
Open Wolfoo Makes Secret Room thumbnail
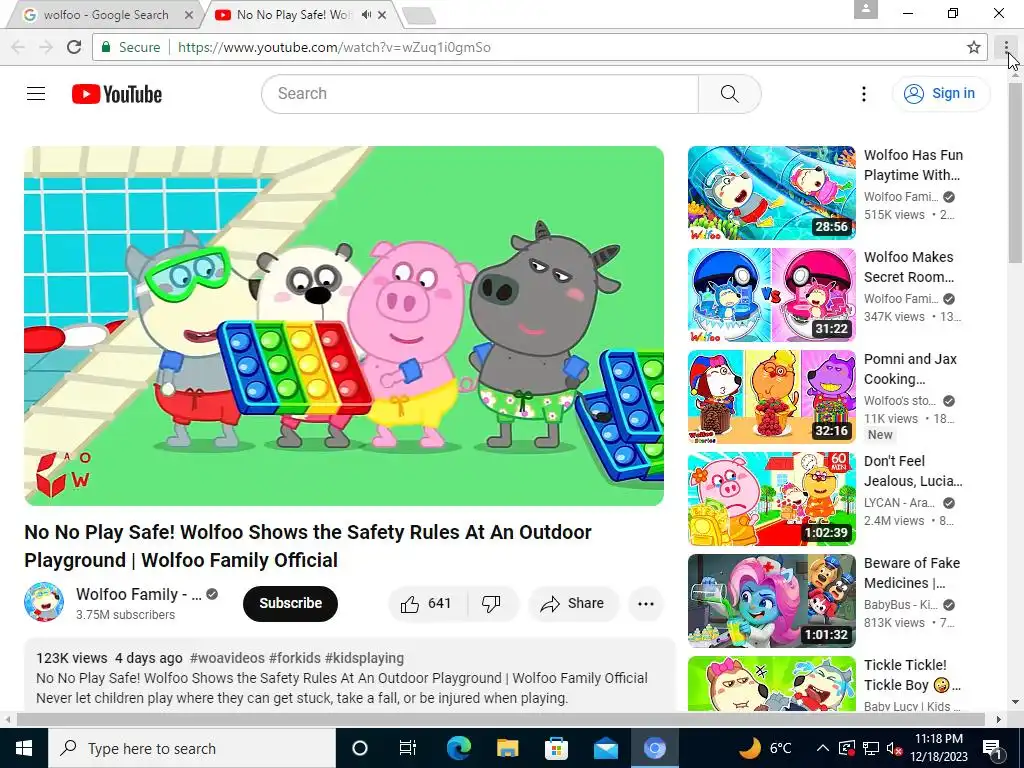(x=771, y=295)
